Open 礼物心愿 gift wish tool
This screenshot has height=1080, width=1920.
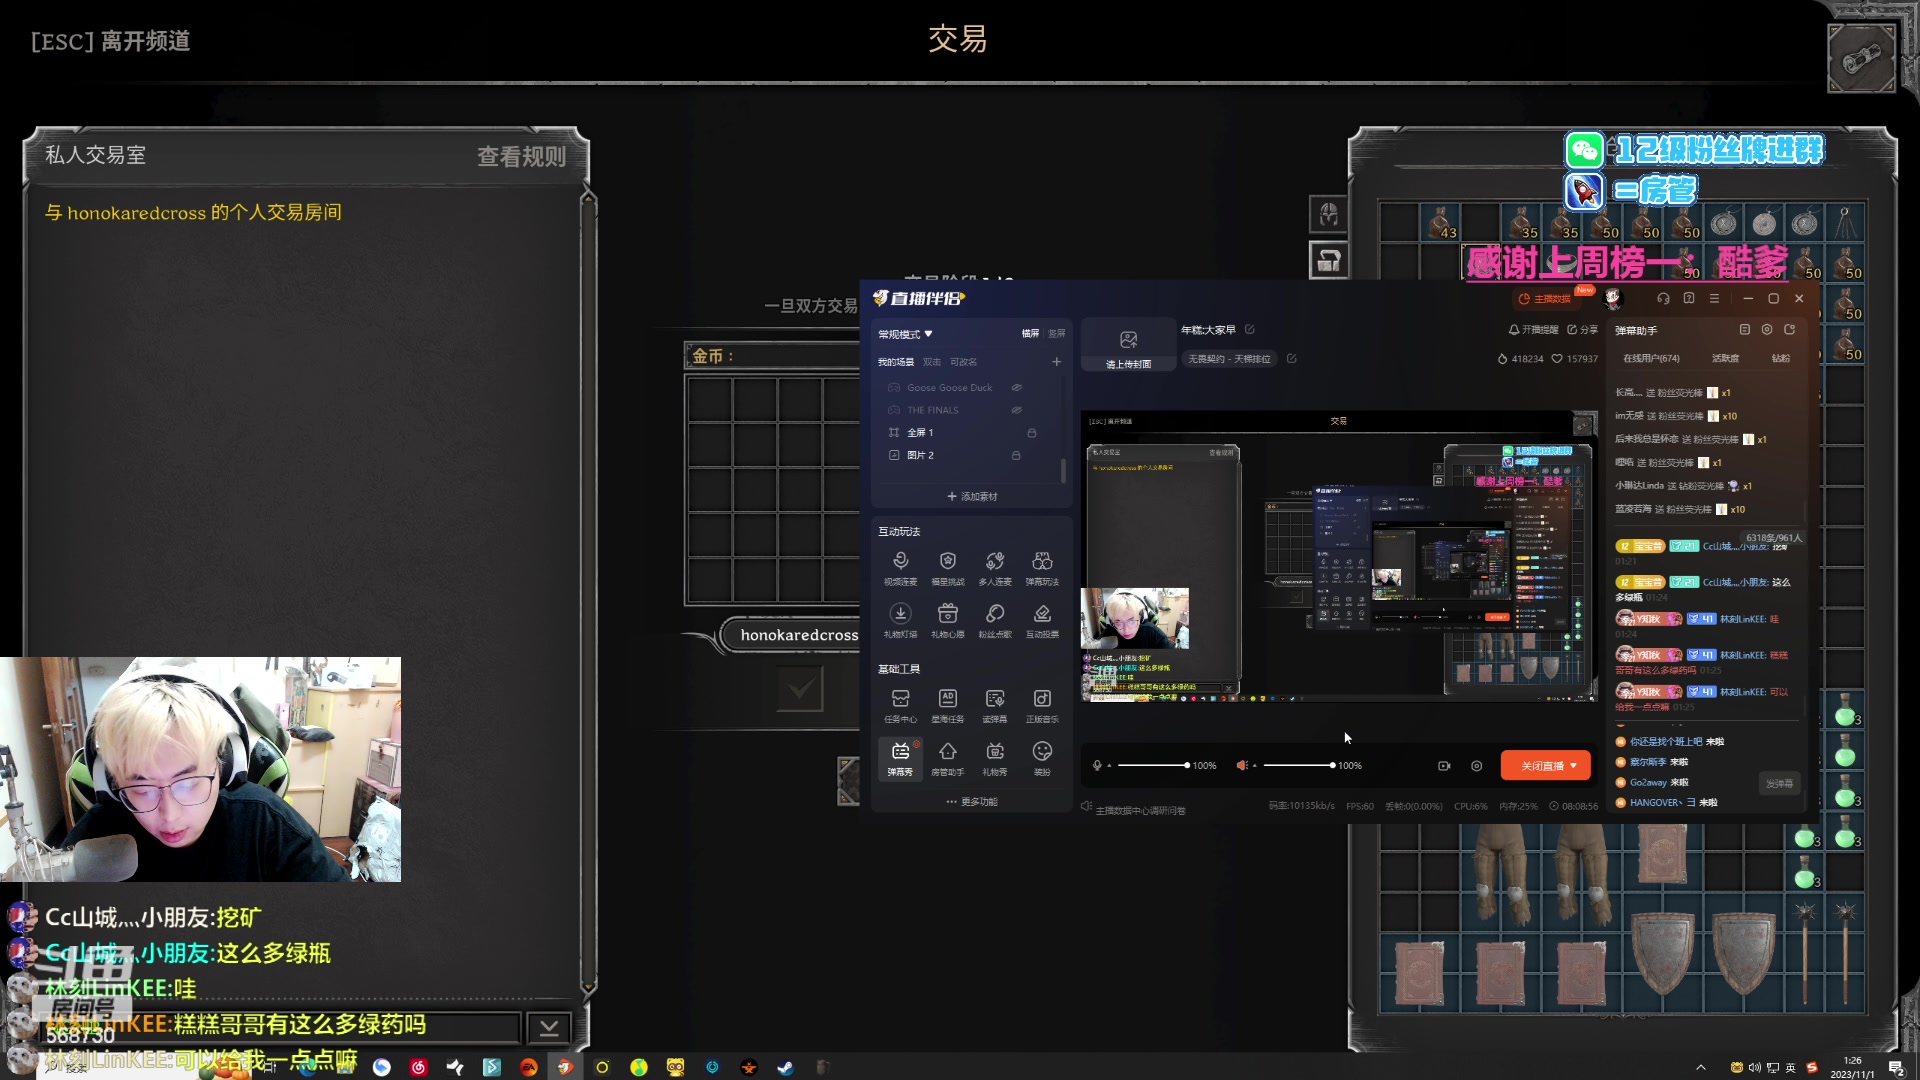tap(947, 620)
